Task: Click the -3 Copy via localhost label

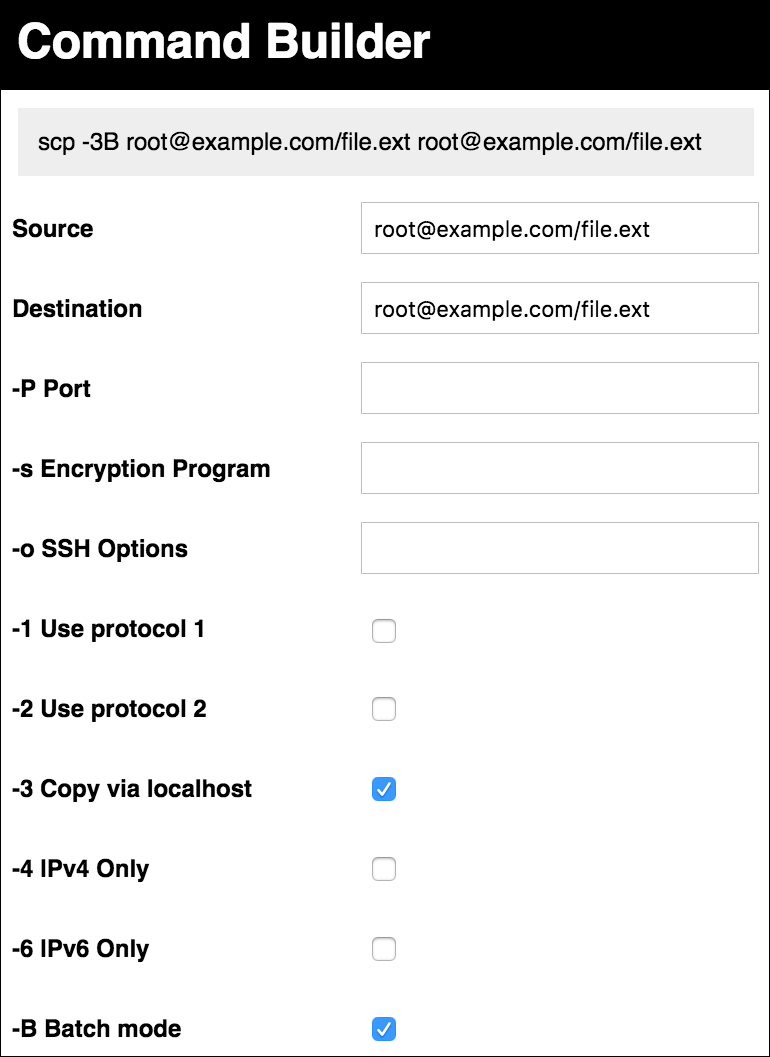Action: [132, 789]
